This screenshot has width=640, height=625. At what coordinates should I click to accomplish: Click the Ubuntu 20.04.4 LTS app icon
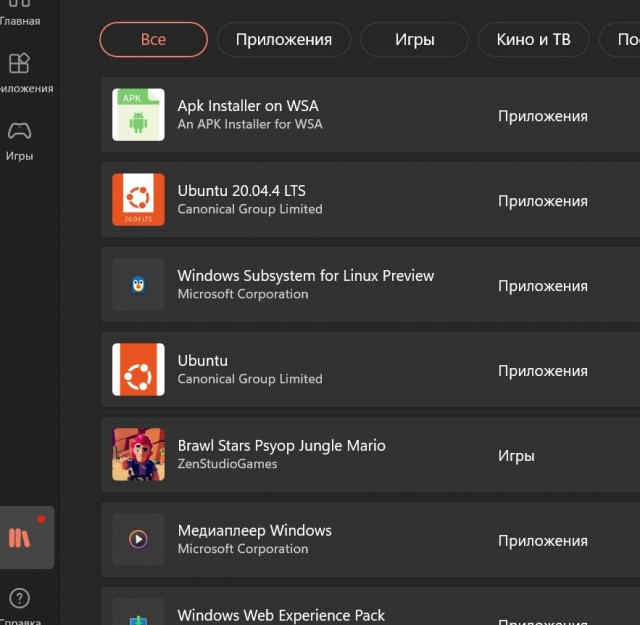point(138,200)
